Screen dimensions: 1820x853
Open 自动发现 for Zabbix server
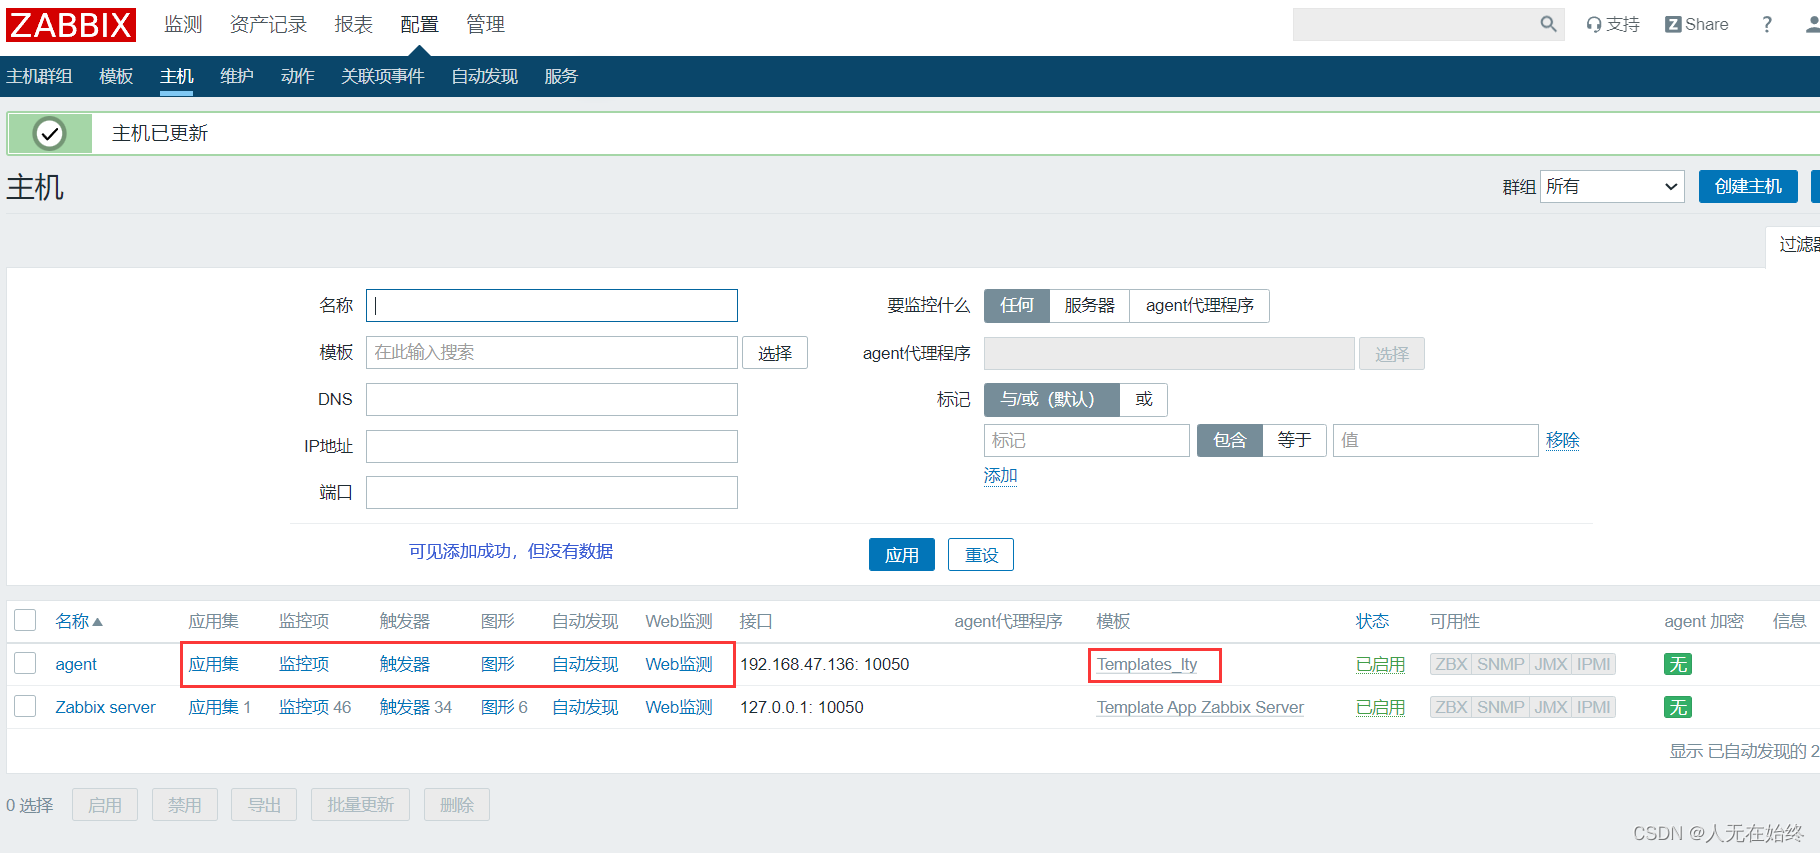click(x=585, y=707)
